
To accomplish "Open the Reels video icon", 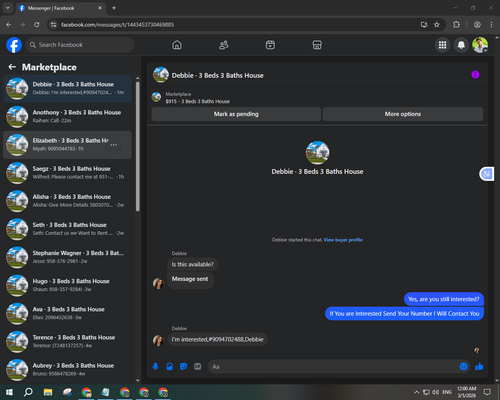I will point(270,45).
